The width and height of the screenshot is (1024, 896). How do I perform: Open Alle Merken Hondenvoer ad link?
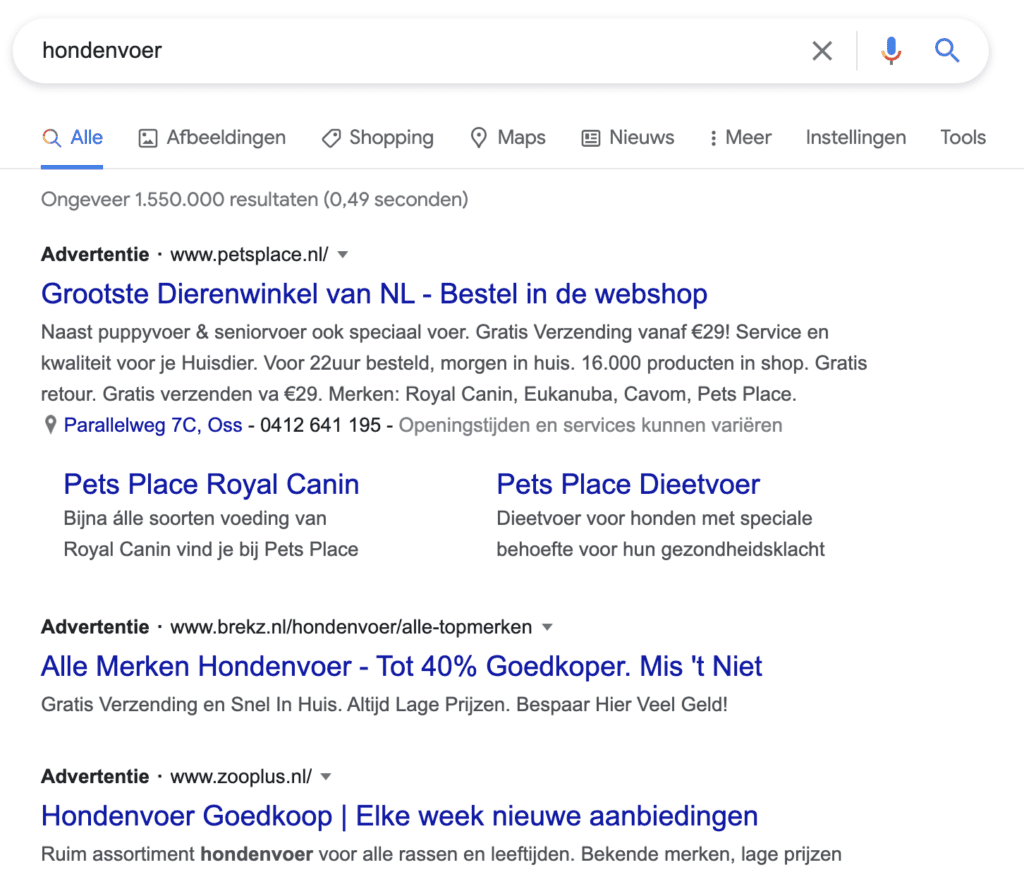coord(402,667)
